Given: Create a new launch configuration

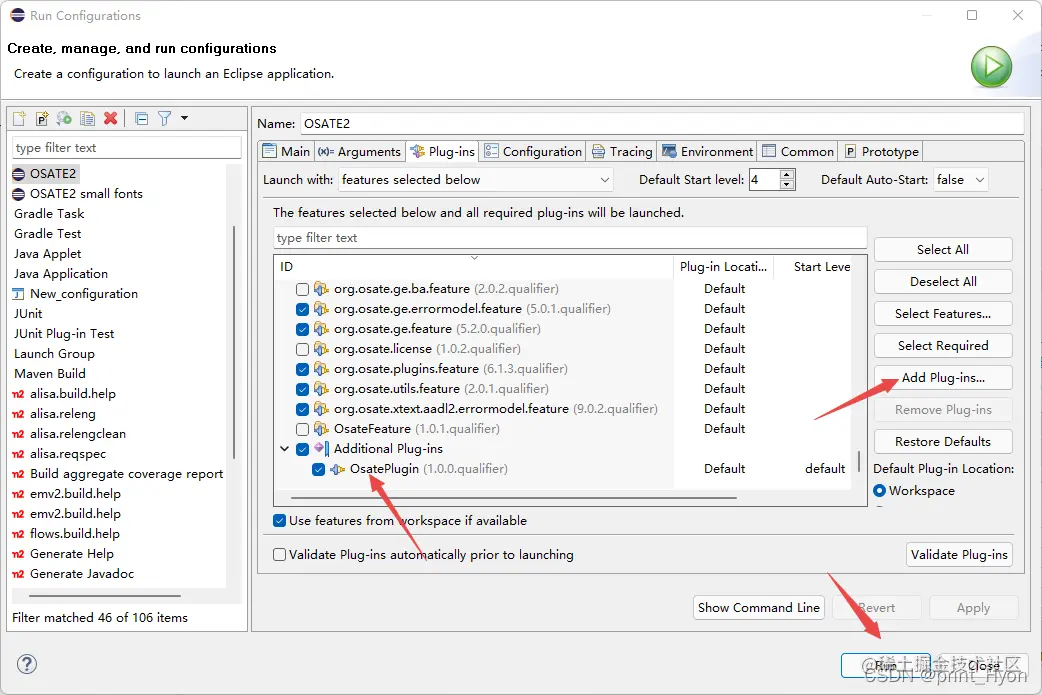Looking at the screenshot, I should 19,118.
